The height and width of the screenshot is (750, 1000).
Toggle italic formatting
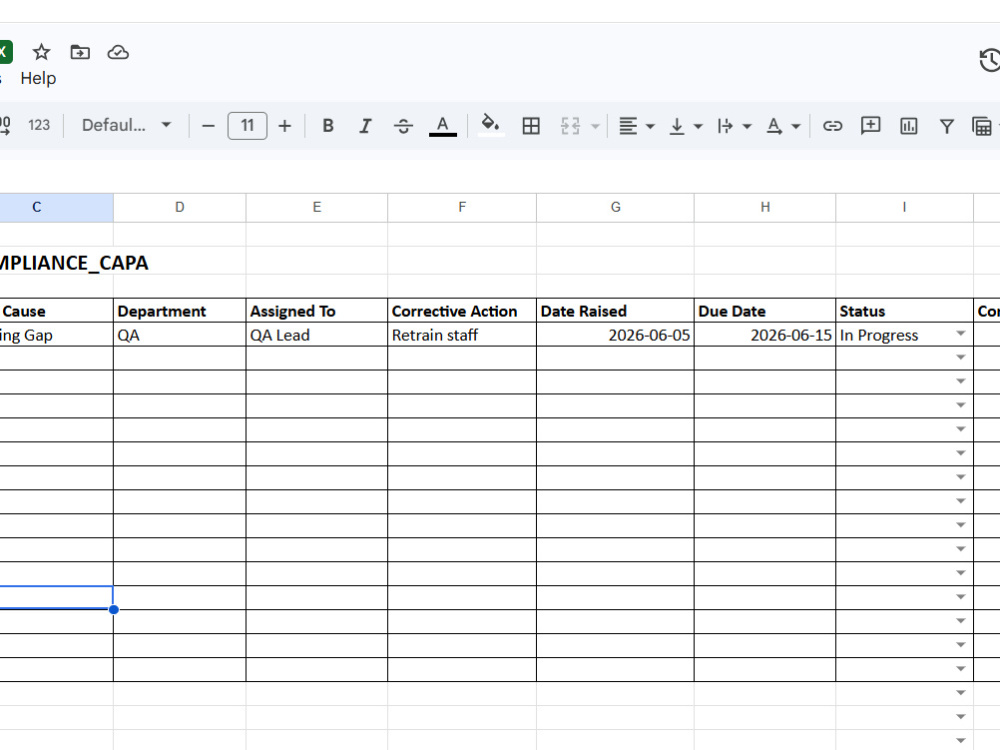365,126
